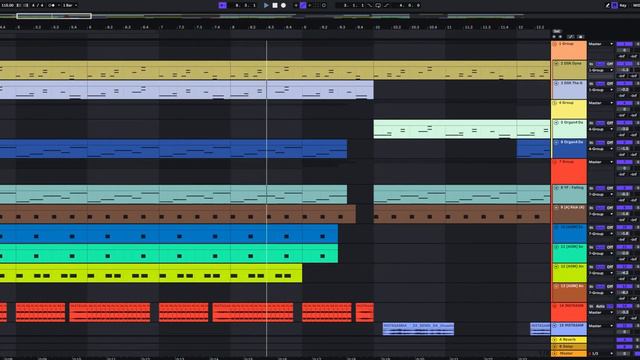
Task: Unfold the 6 Organ4 track
Action: 556,142
